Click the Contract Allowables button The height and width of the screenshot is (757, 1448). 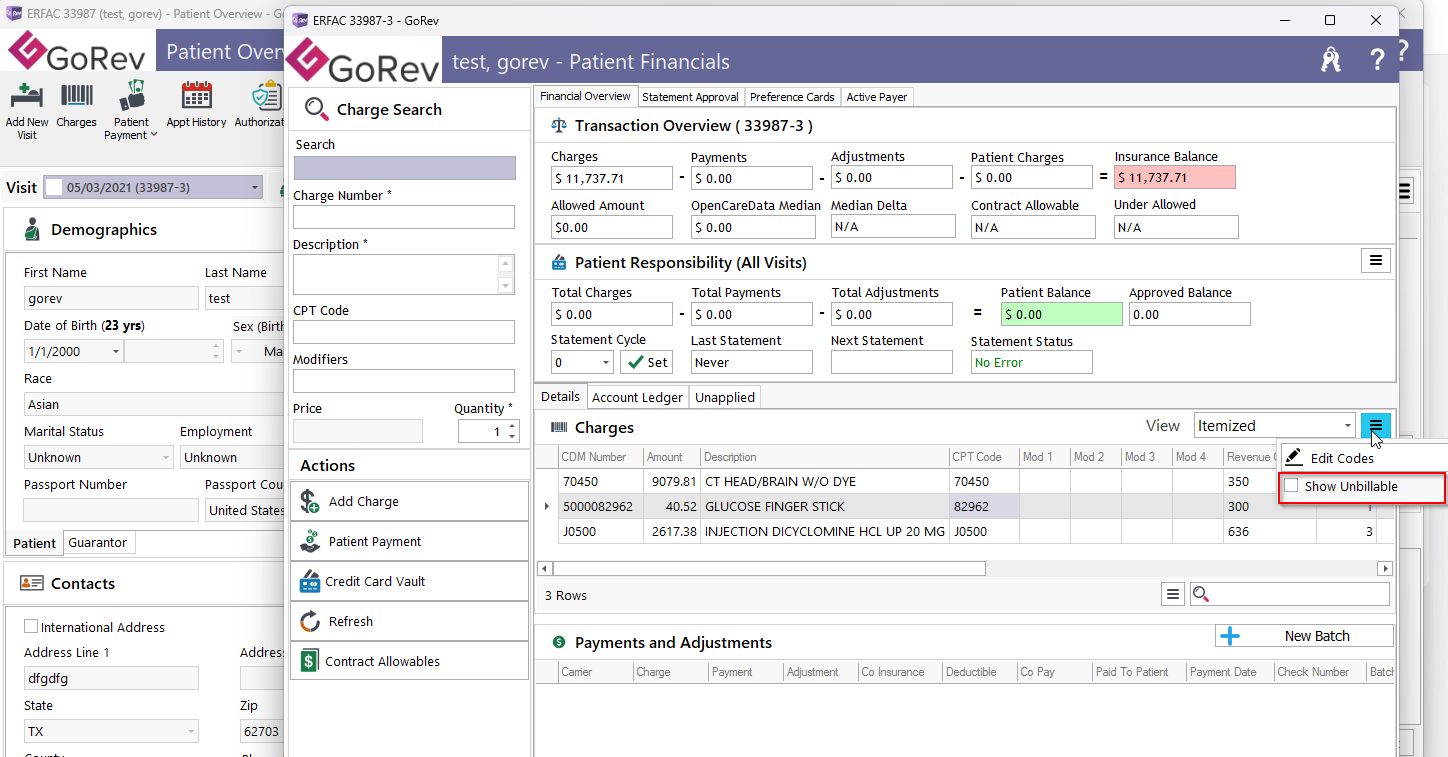click(x=409, y=661)
